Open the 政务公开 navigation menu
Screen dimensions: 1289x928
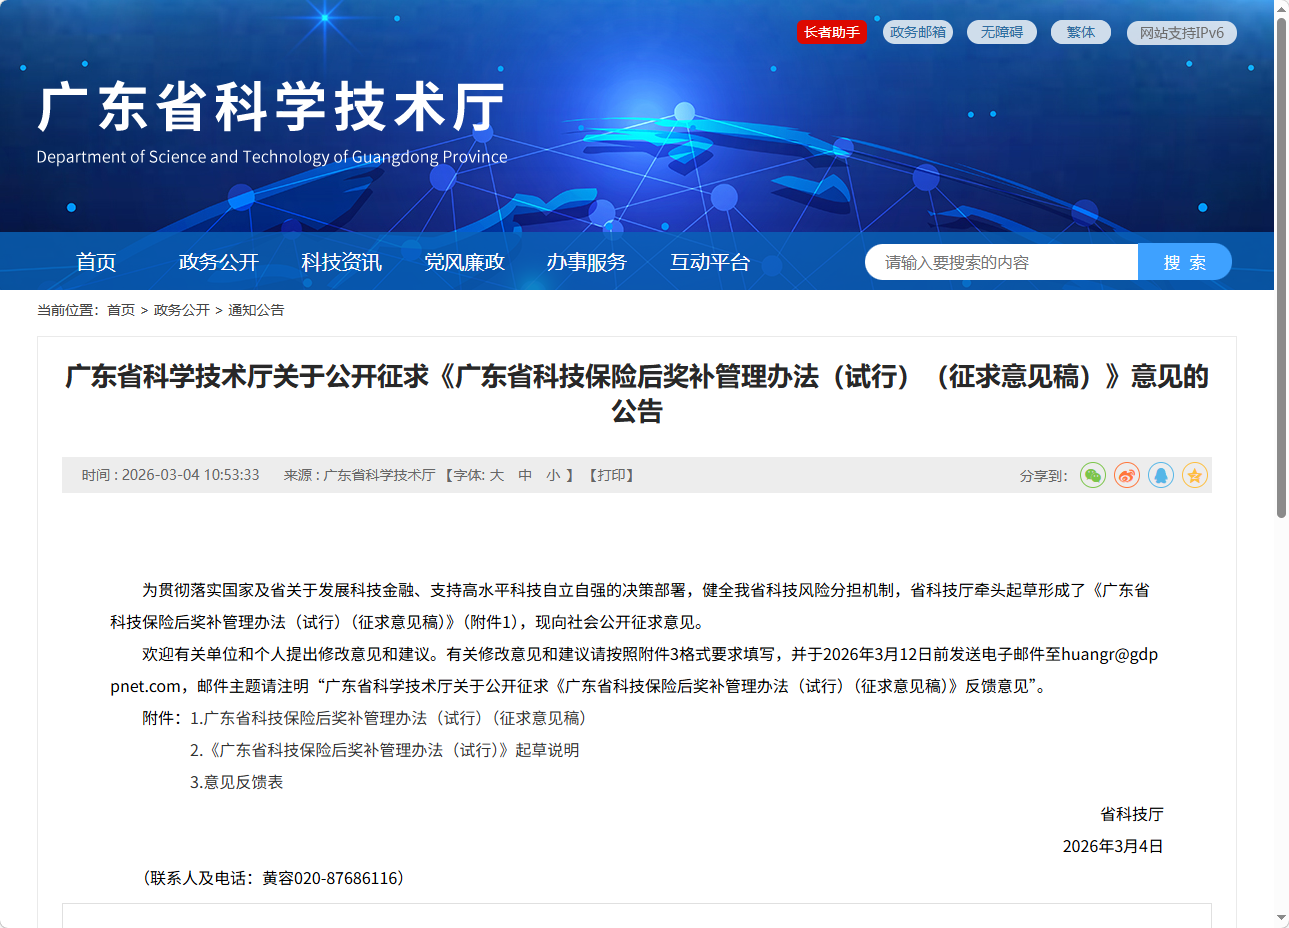point(218,262)
